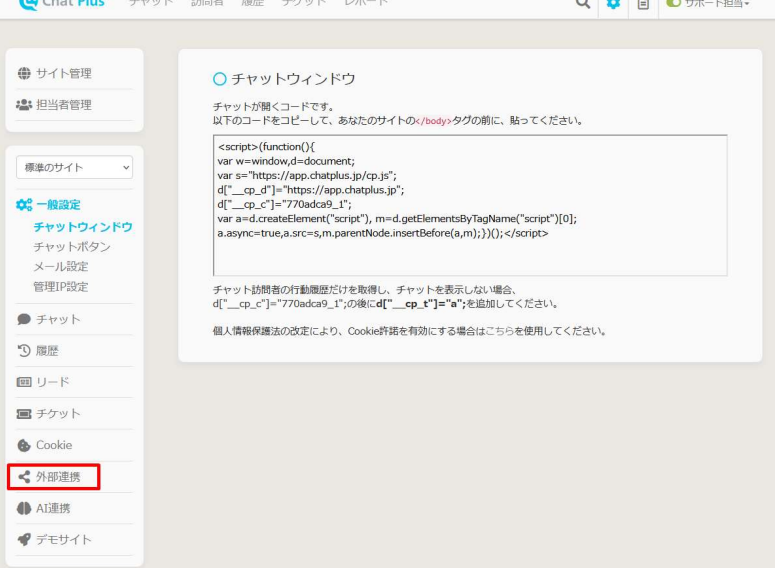Image resolution: width=775 pixels, height=568 pixels.
Task: Open the リード section in sidebar
Action: tap(52, 382)
